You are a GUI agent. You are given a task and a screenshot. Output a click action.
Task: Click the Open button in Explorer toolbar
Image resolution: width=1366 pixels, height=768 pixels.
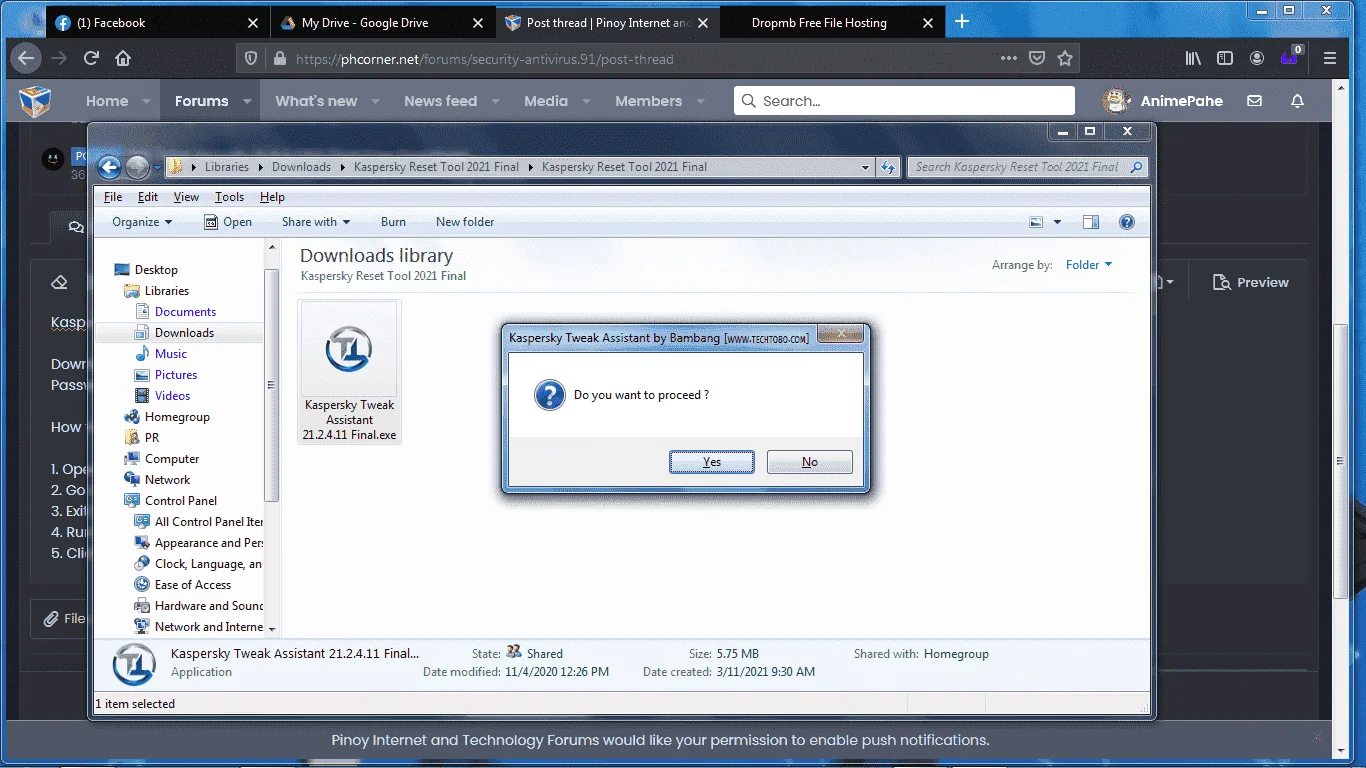[x=228, y=222]
